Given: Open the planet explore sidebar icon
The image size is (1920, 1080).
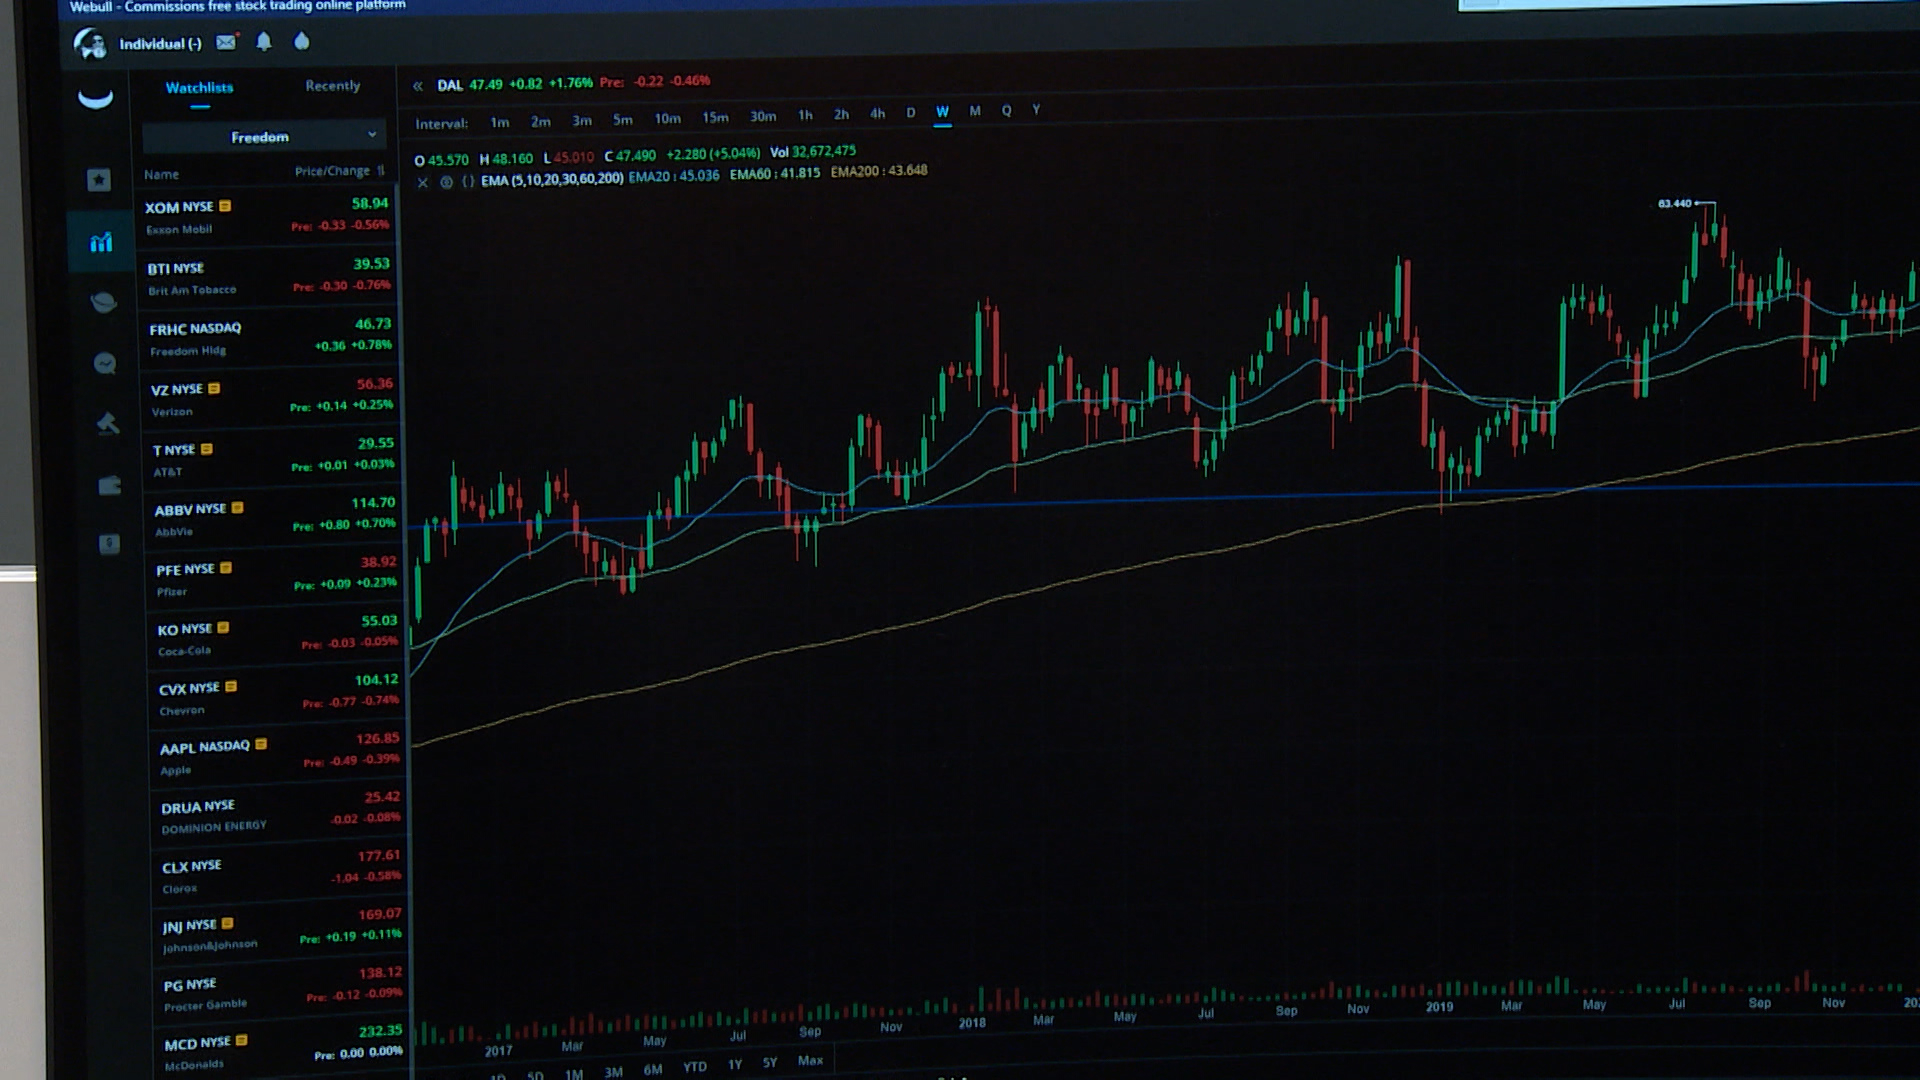Looking at the screenshot, I should click(104, 303).
